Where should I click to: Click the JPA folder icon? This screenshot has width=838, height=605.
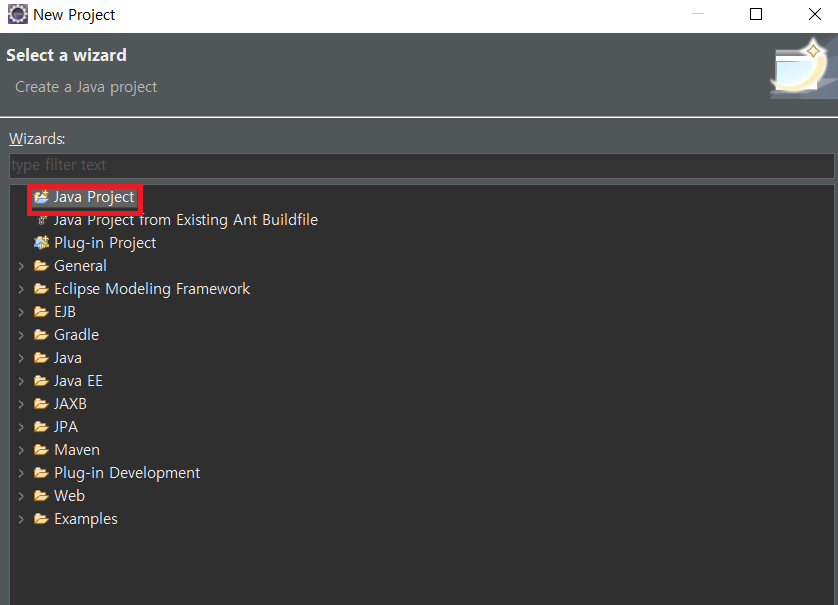(x=41, y=426)
